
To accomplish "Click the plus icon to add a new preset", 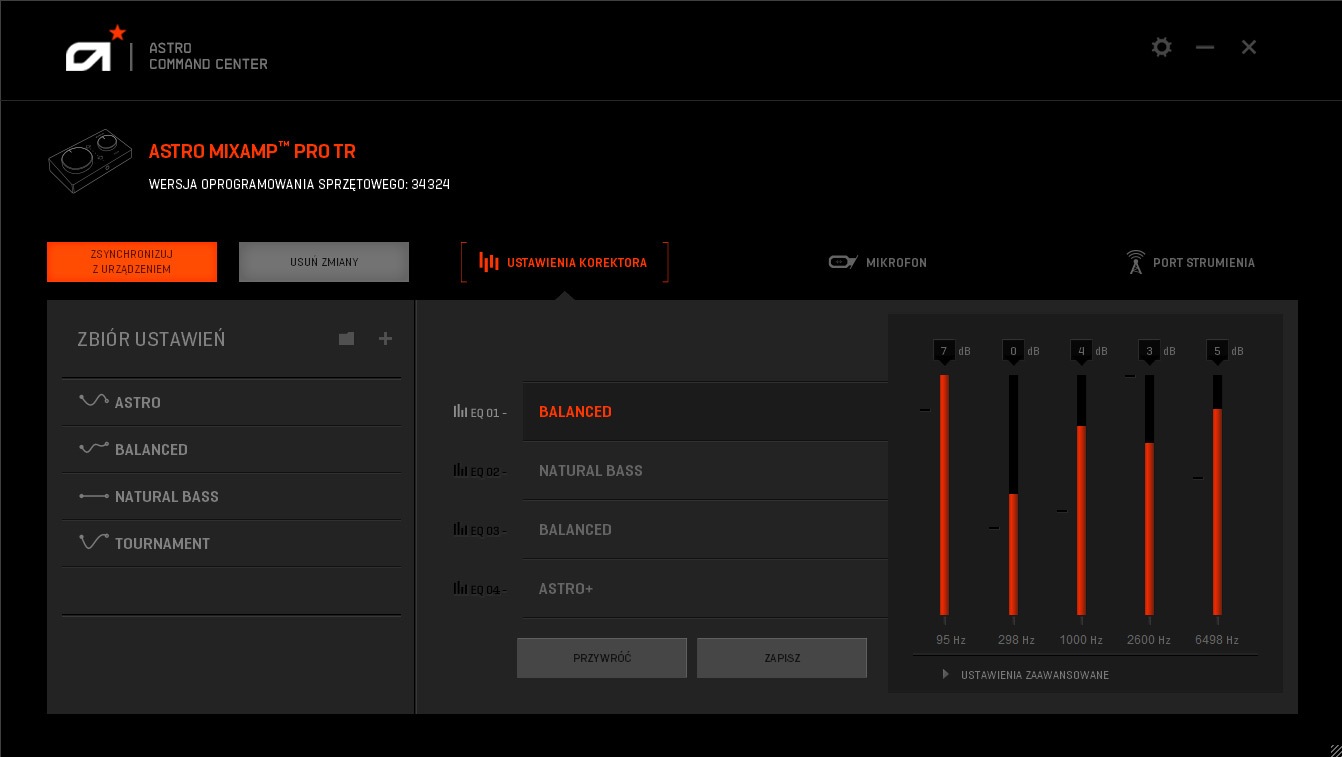I will click(385, 339).
